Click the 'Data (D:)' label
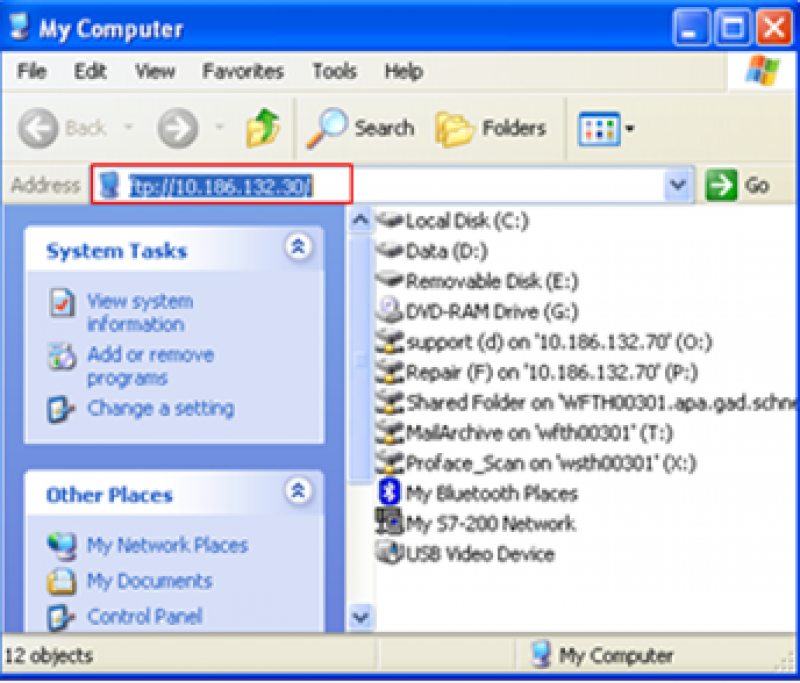Viewport: 800px width, 683px height. [x=446, y=251]
